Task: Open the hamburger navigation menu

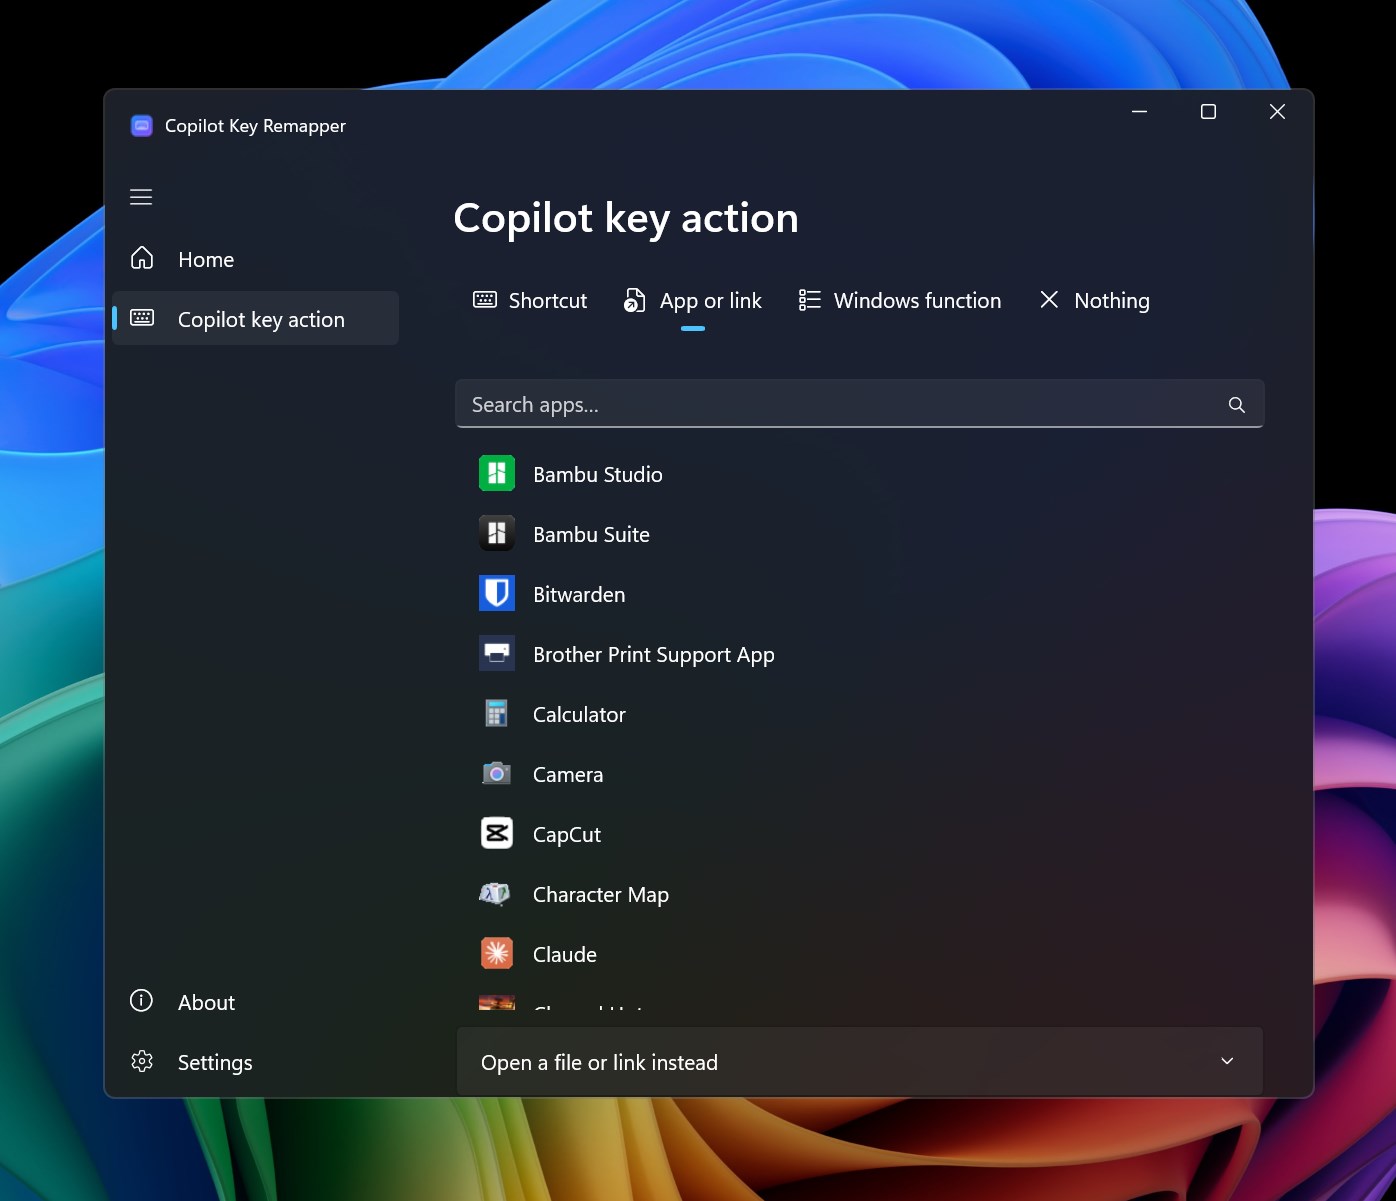Action: tap(141, 197)
